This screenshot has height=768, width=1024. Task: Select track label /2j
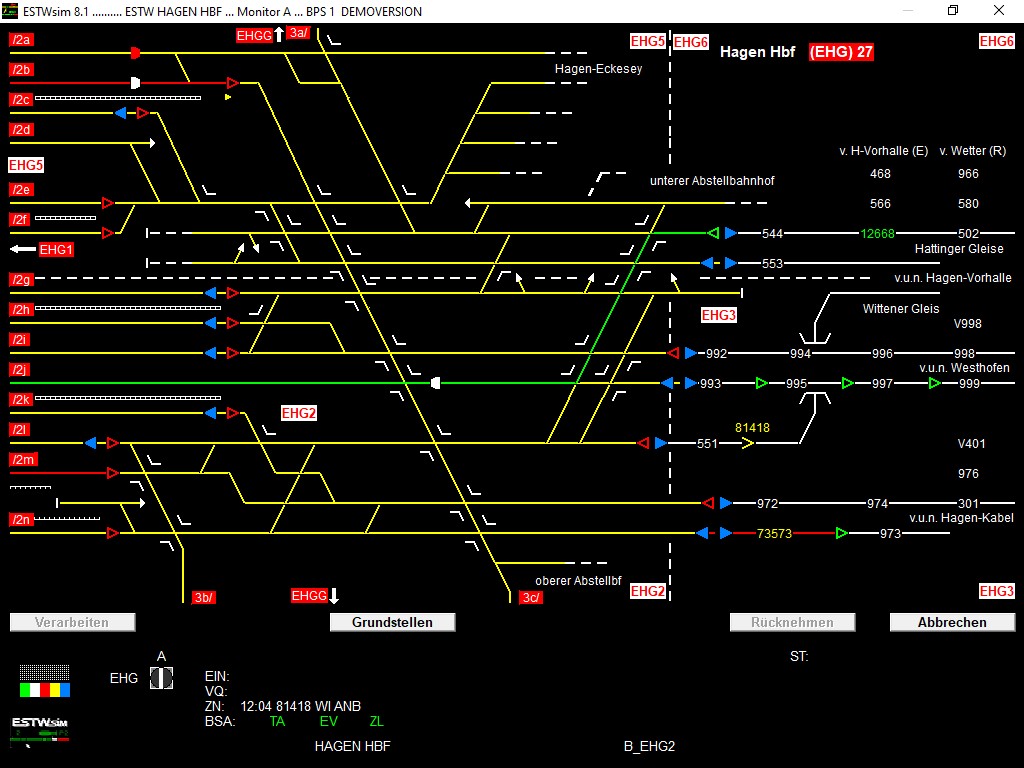20,370
